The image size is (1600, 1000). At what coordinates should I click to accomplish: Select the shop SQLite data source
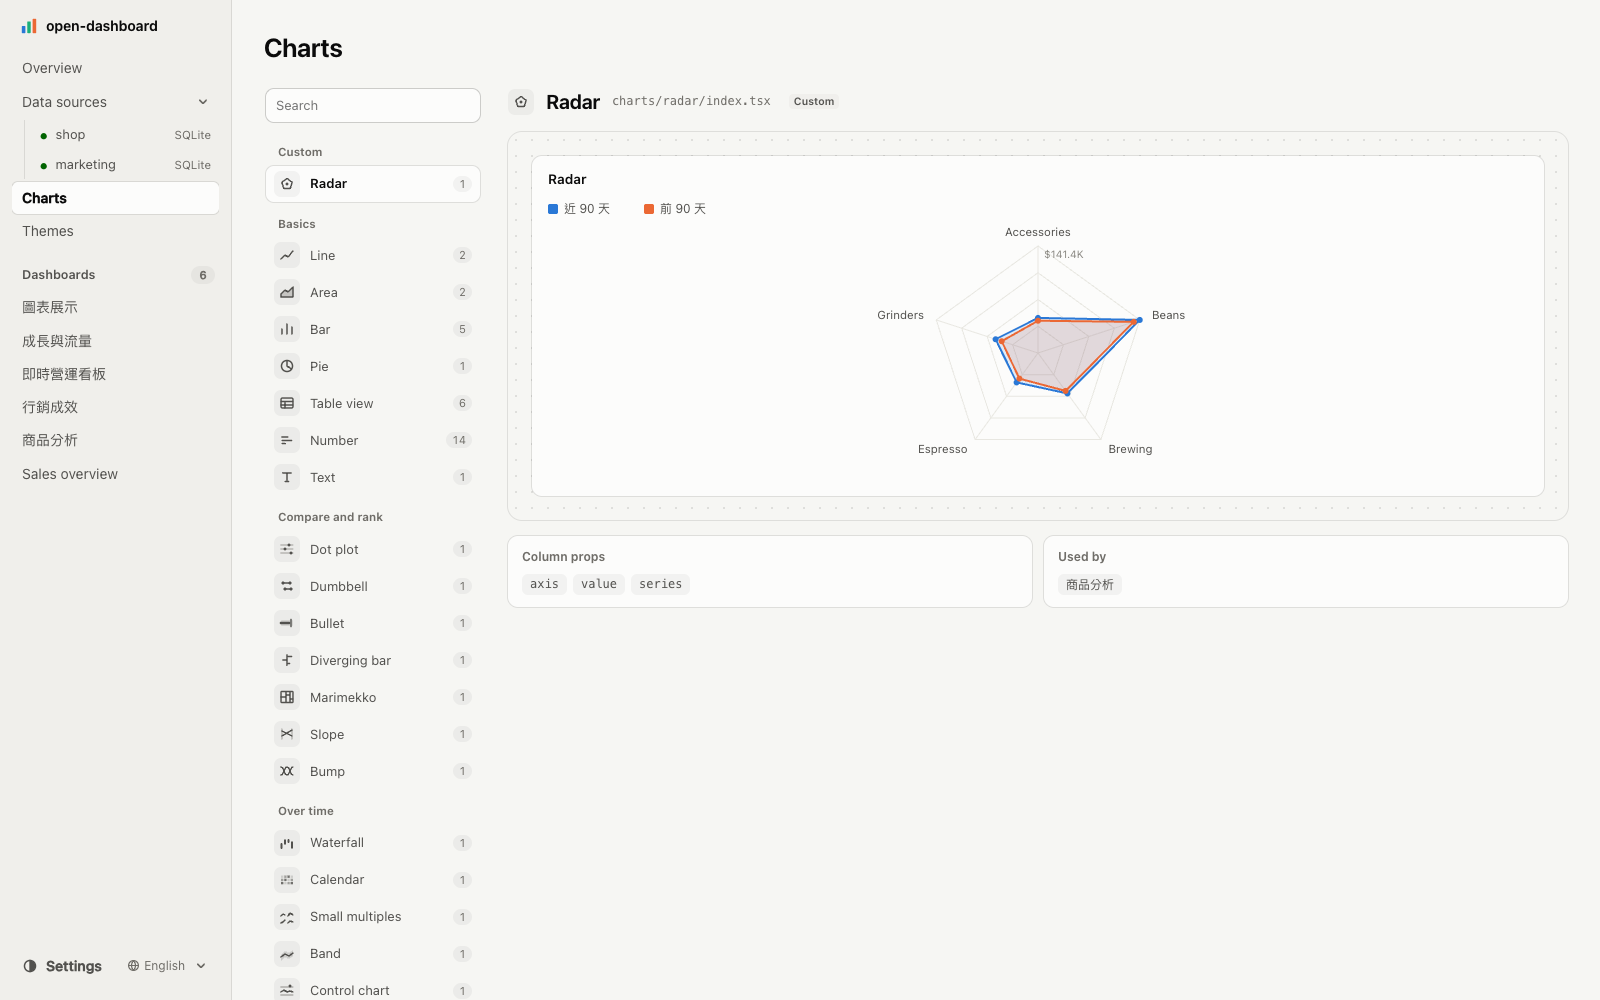point(125,135)
